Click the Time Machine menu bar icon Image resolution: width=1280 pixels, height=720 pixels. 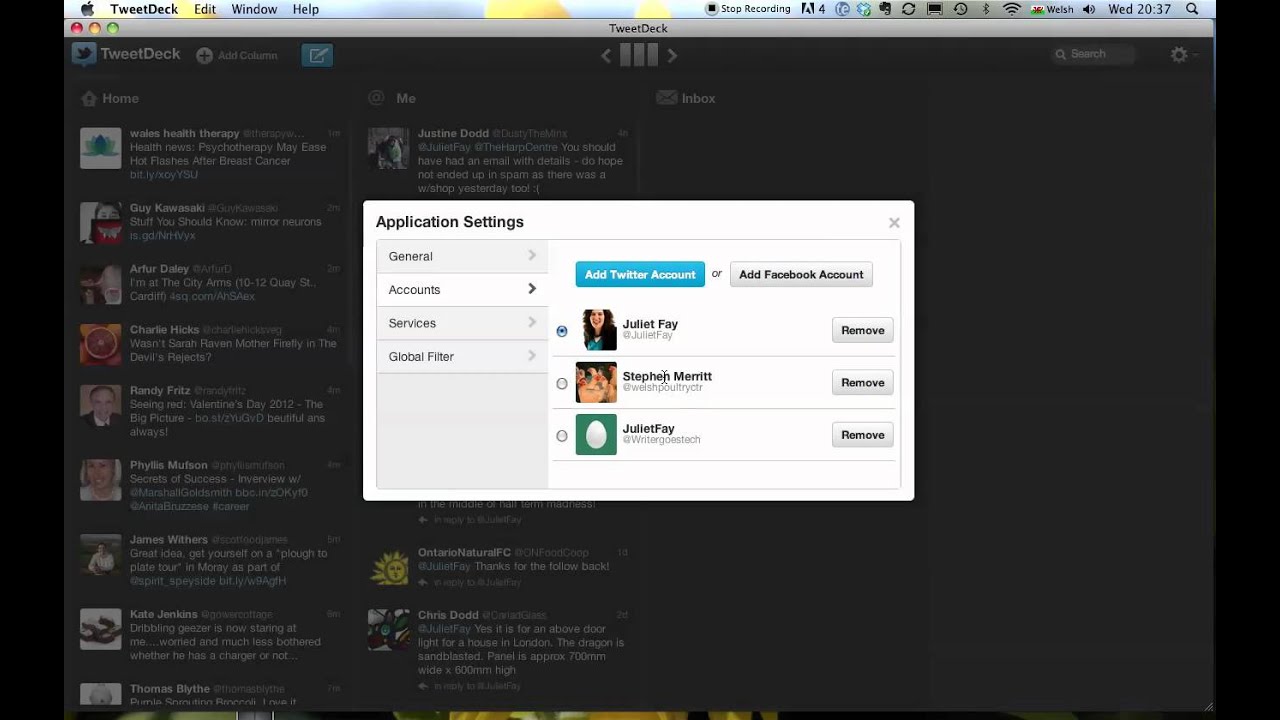(960, 9)
